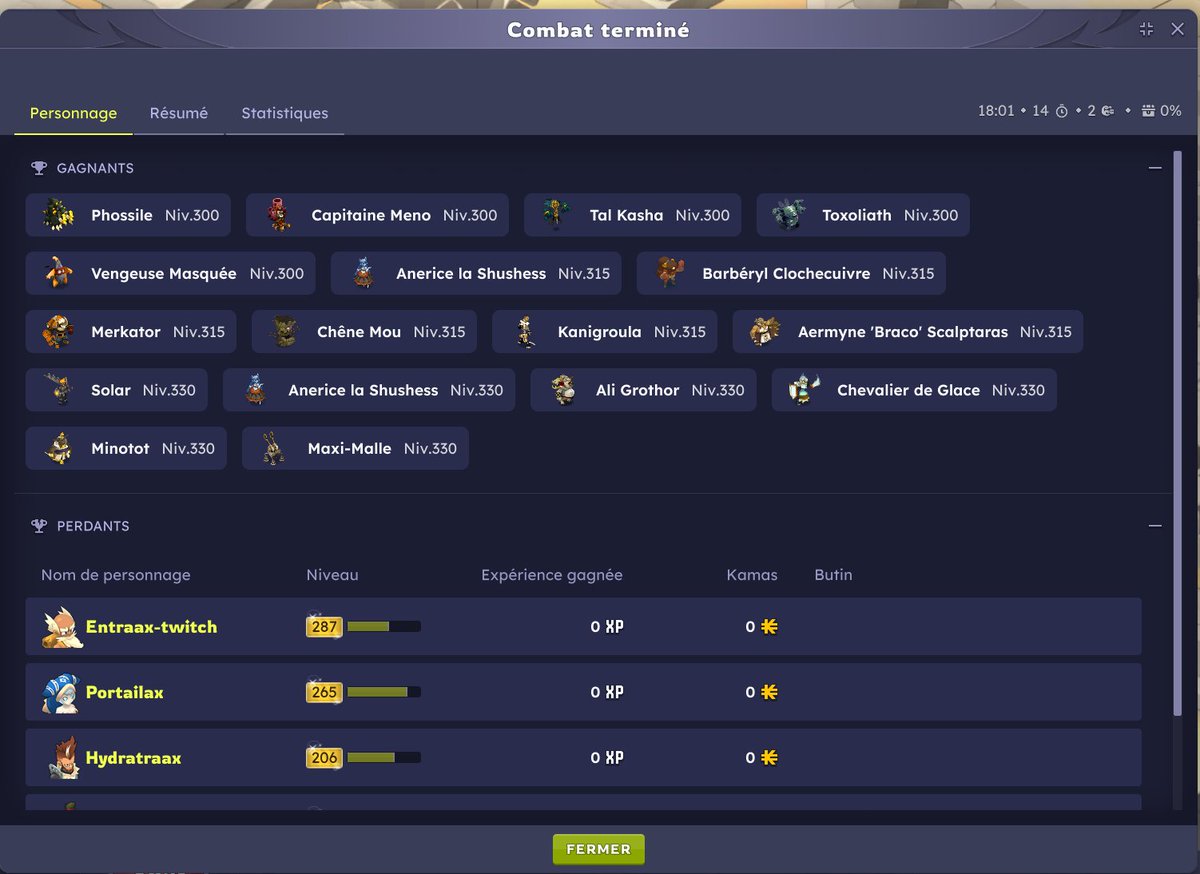This screenshot has height=874, width=1200.
Task: Click Hydratraax 0 XP value
Action: (607, 758)
